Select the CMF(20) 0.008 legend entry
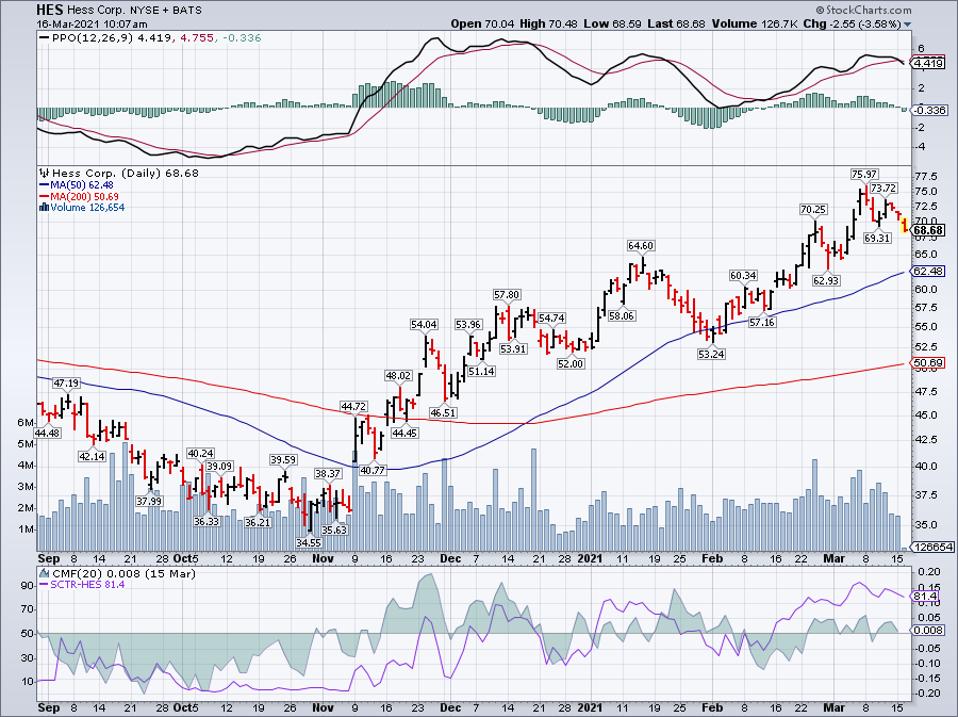958x717 pixels. tap(123, 573)
